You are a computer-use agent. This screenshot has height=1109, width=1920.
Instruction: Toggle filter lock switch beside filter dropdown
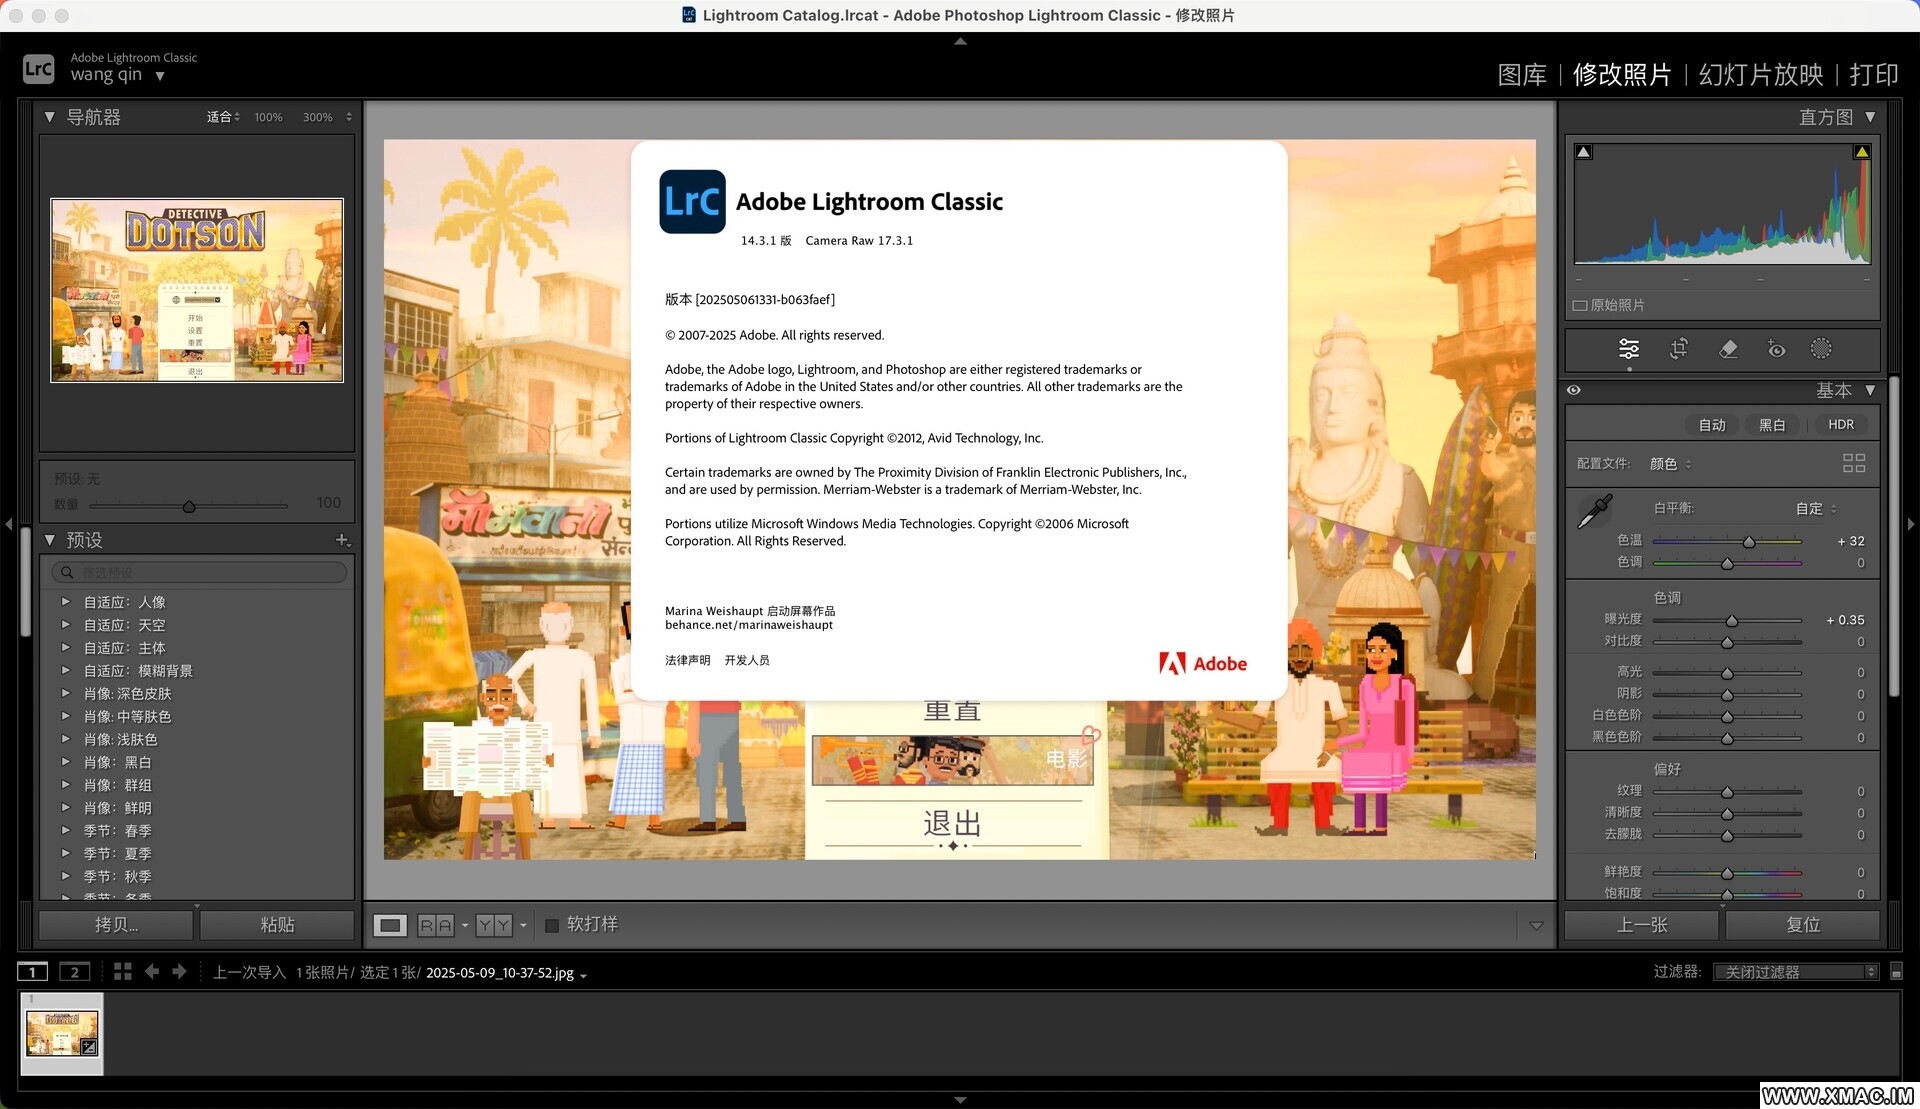1896,972
